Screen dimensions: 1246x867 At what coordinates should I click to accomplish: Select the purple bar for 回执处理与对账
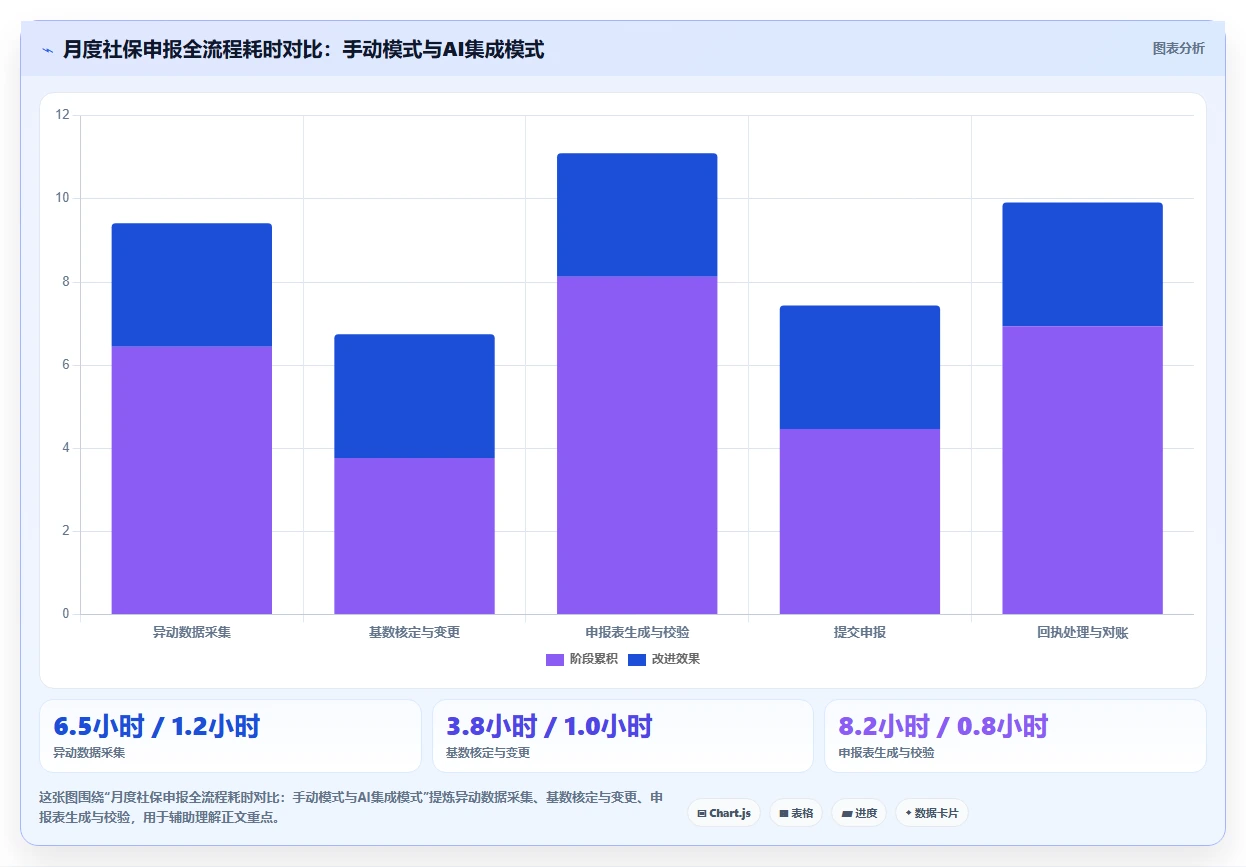tap(1083, 470)
